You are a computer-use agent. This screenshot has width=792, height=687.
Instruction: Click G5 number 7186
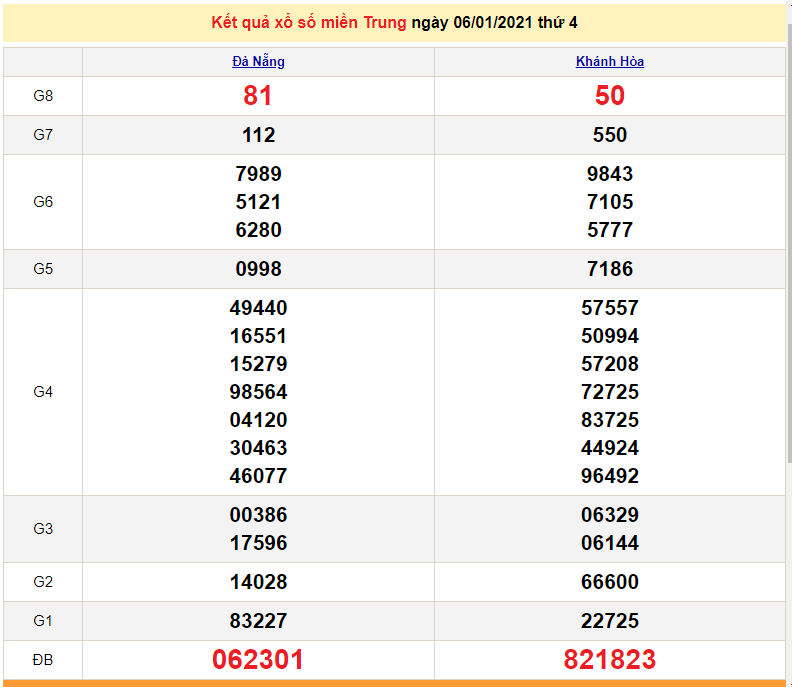coord(609,269)
